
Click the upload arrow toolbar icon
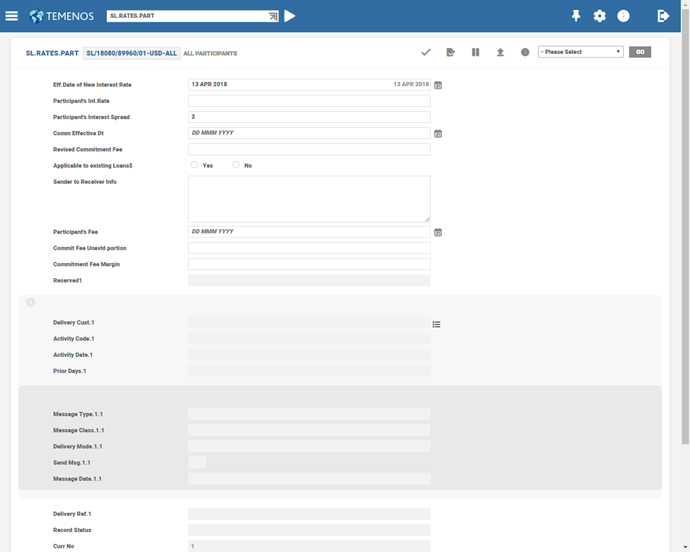[500, 52]
